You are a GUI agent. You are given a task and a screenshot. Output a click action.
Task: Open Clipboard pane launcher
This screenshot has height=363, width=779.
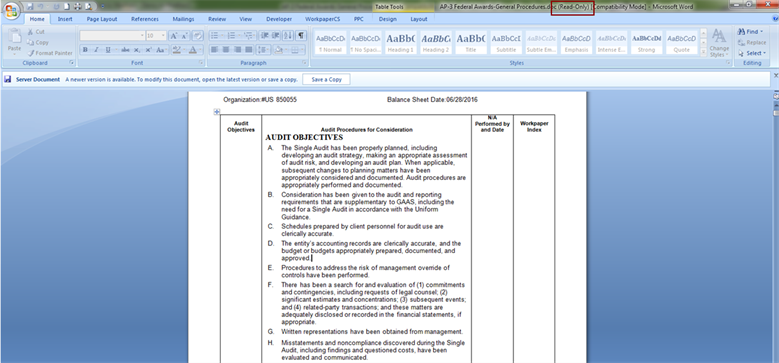(72, 63)
